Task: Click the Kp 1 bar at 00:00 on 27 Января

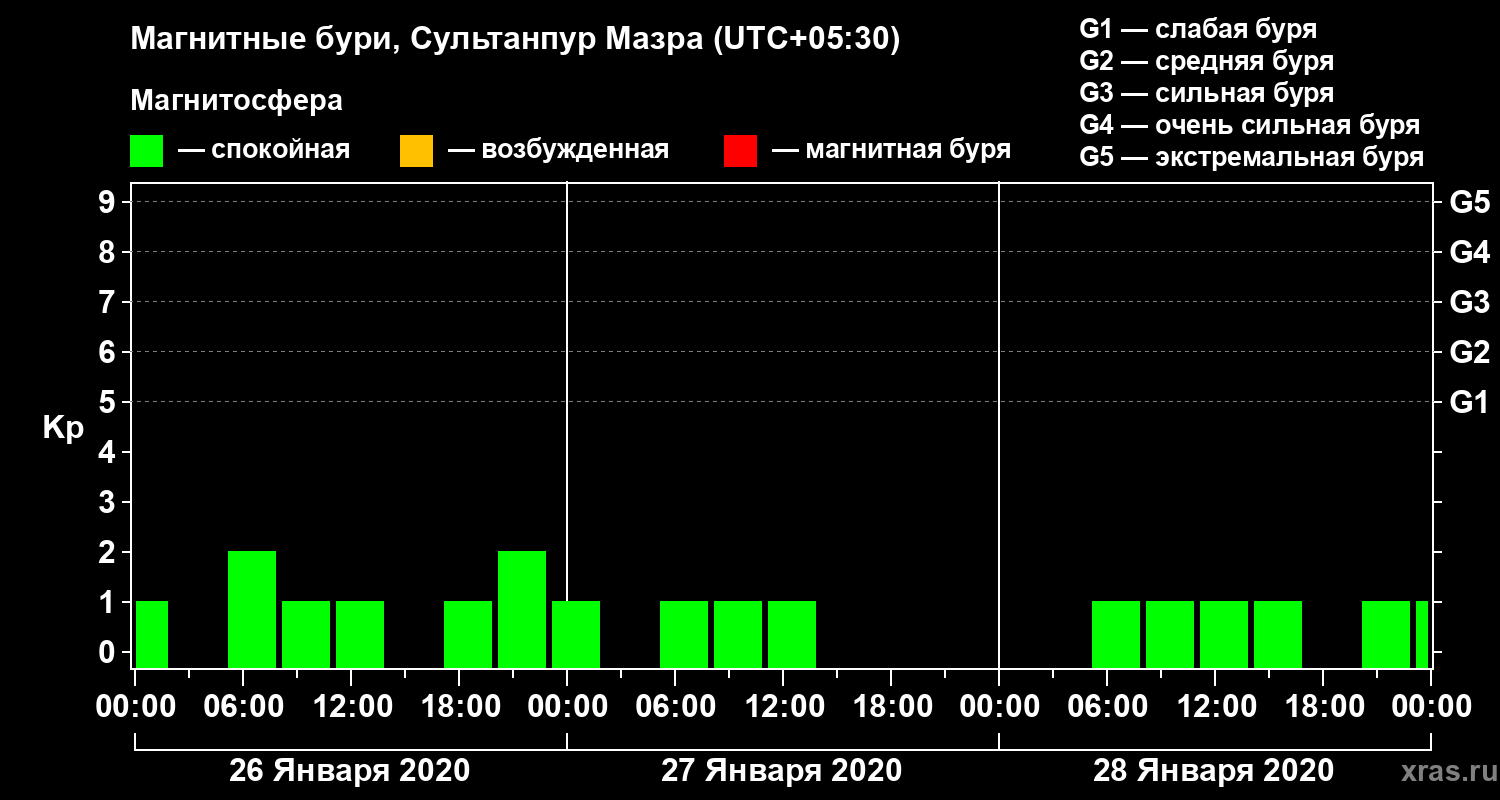Action: point(576,634)
